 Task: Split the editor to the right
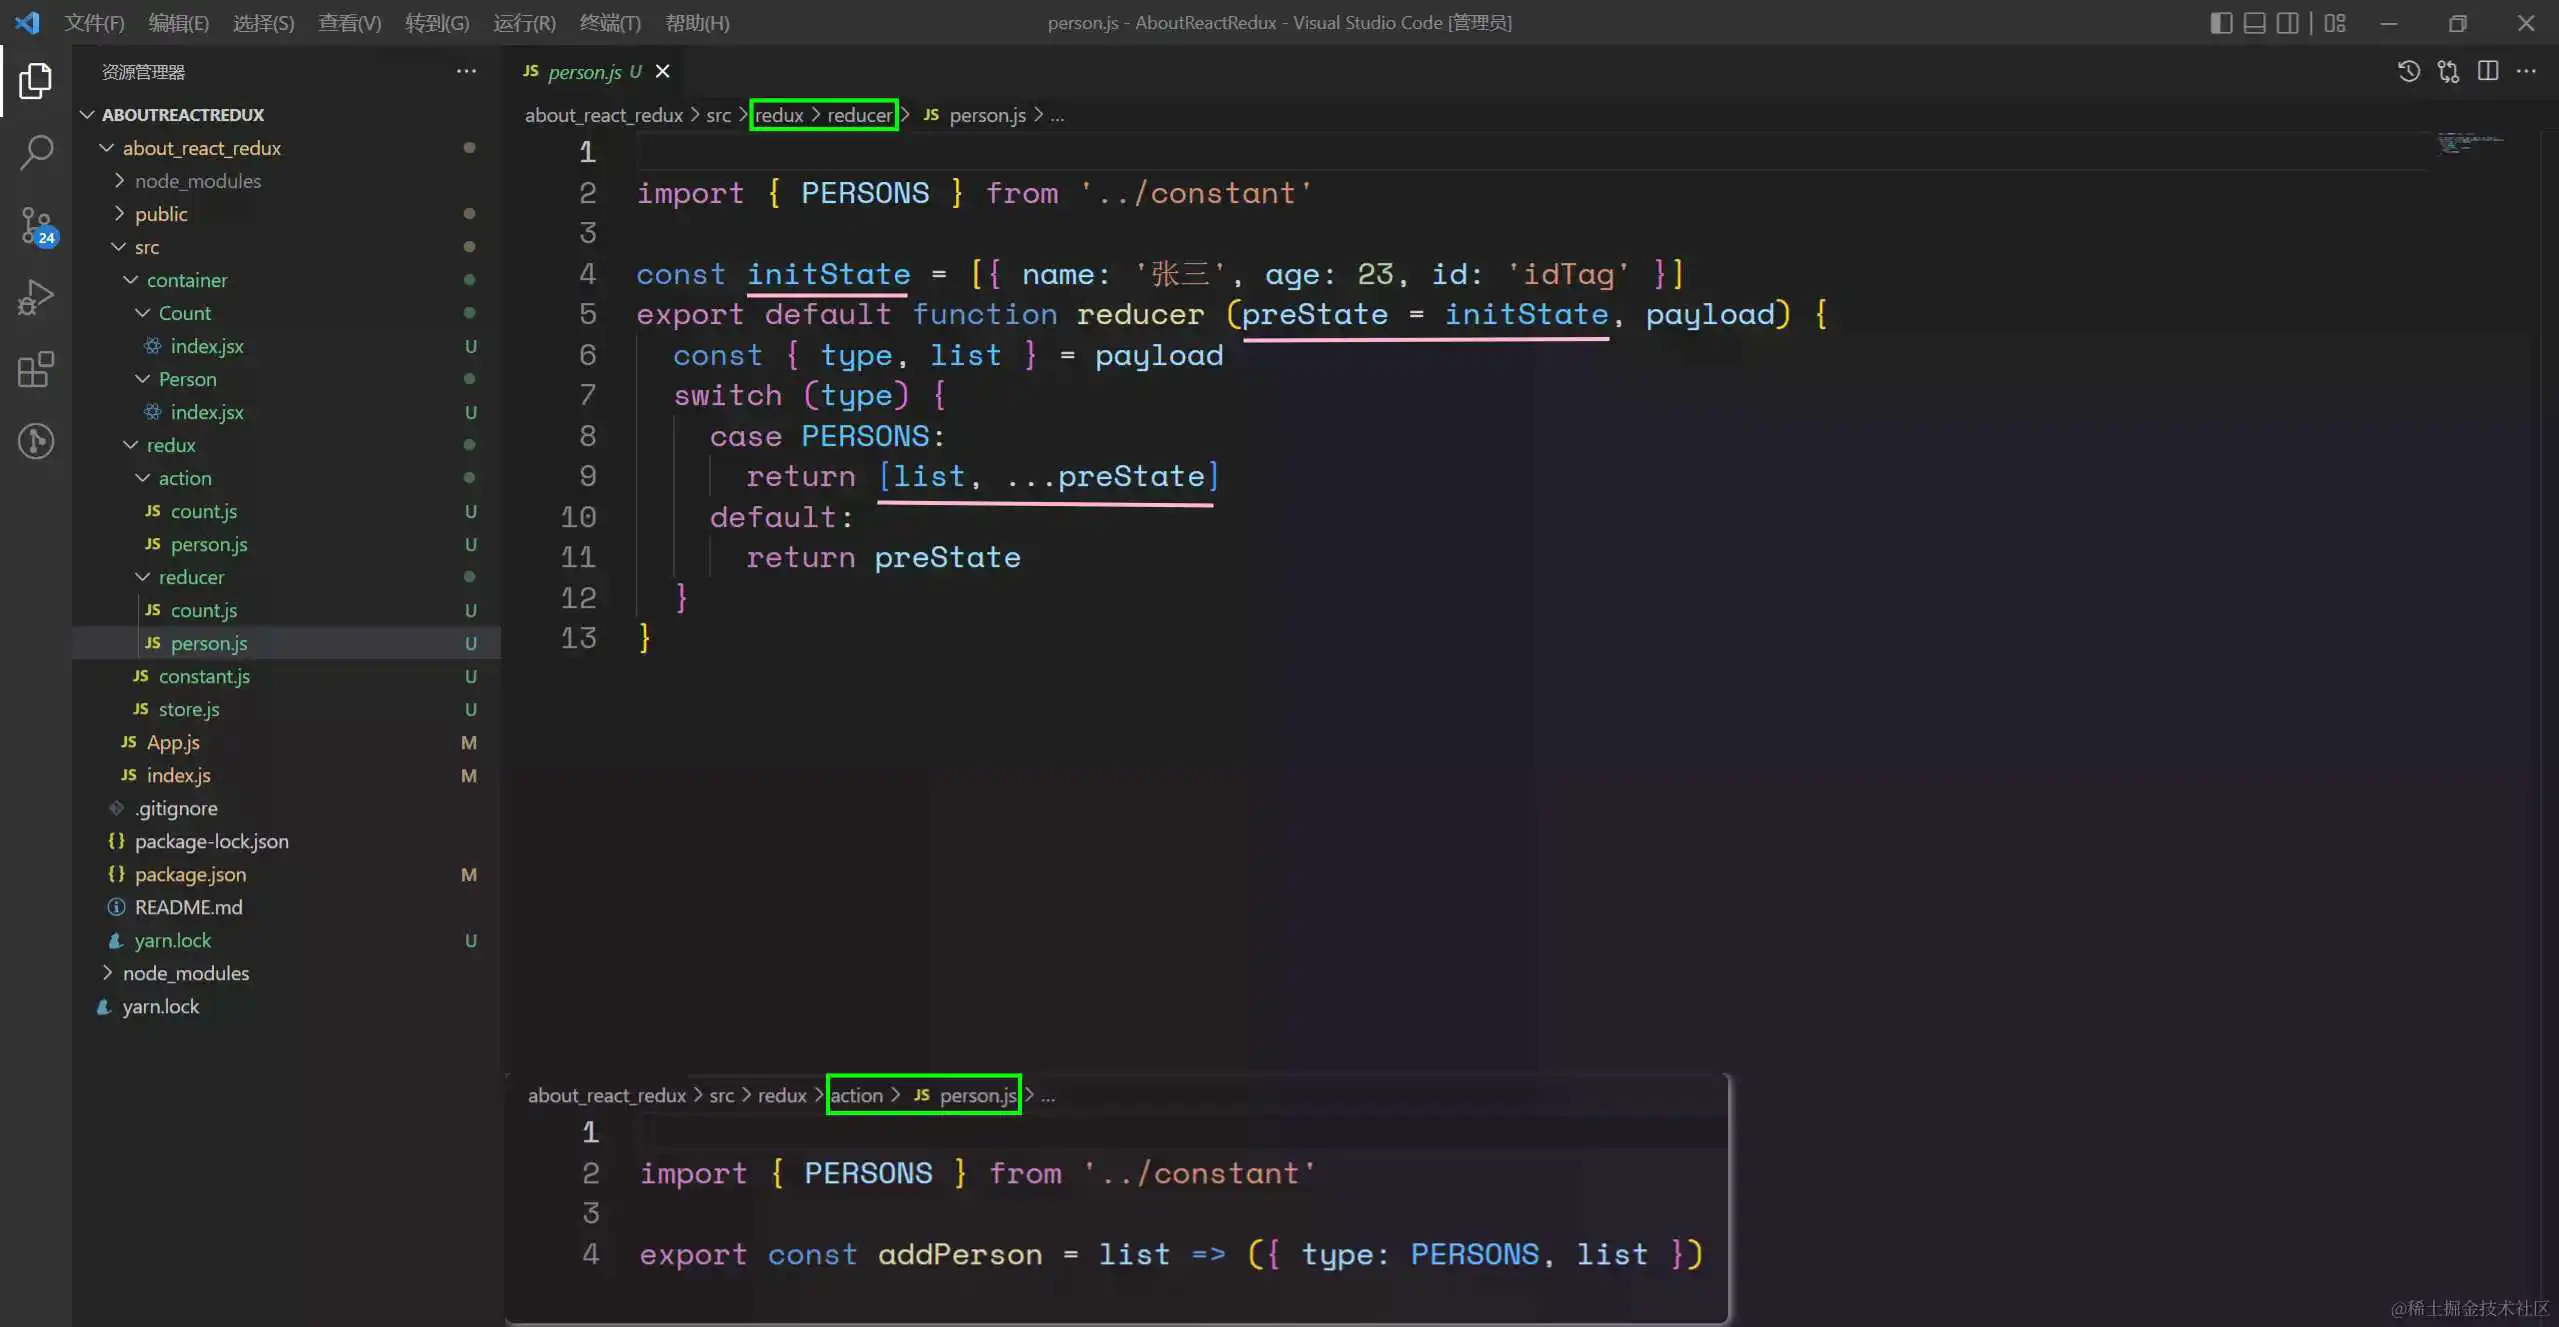(2488, 71)
